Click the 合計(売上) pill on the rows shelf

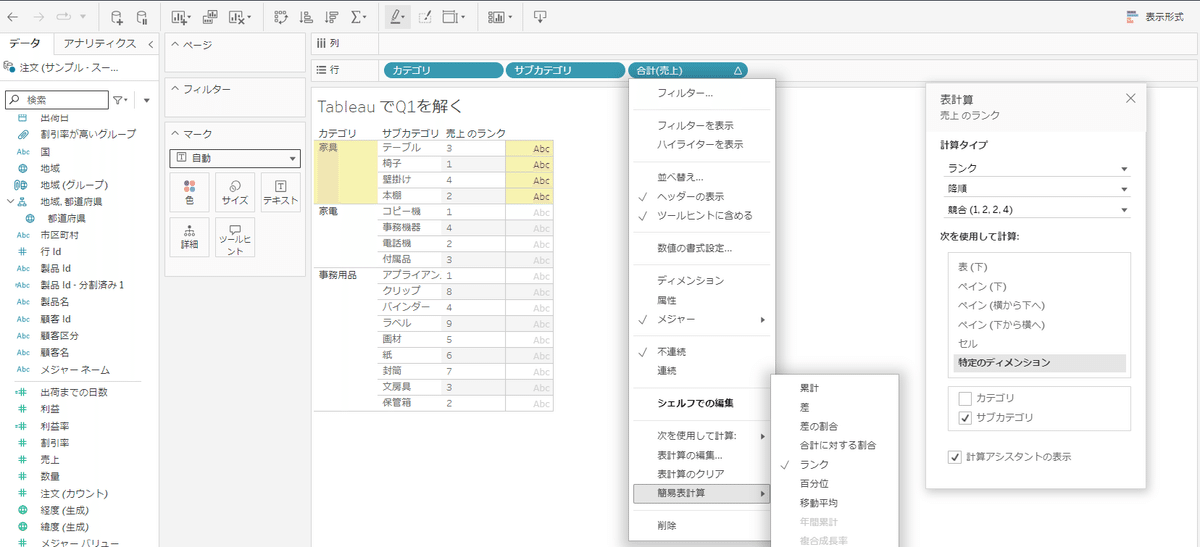687,70
